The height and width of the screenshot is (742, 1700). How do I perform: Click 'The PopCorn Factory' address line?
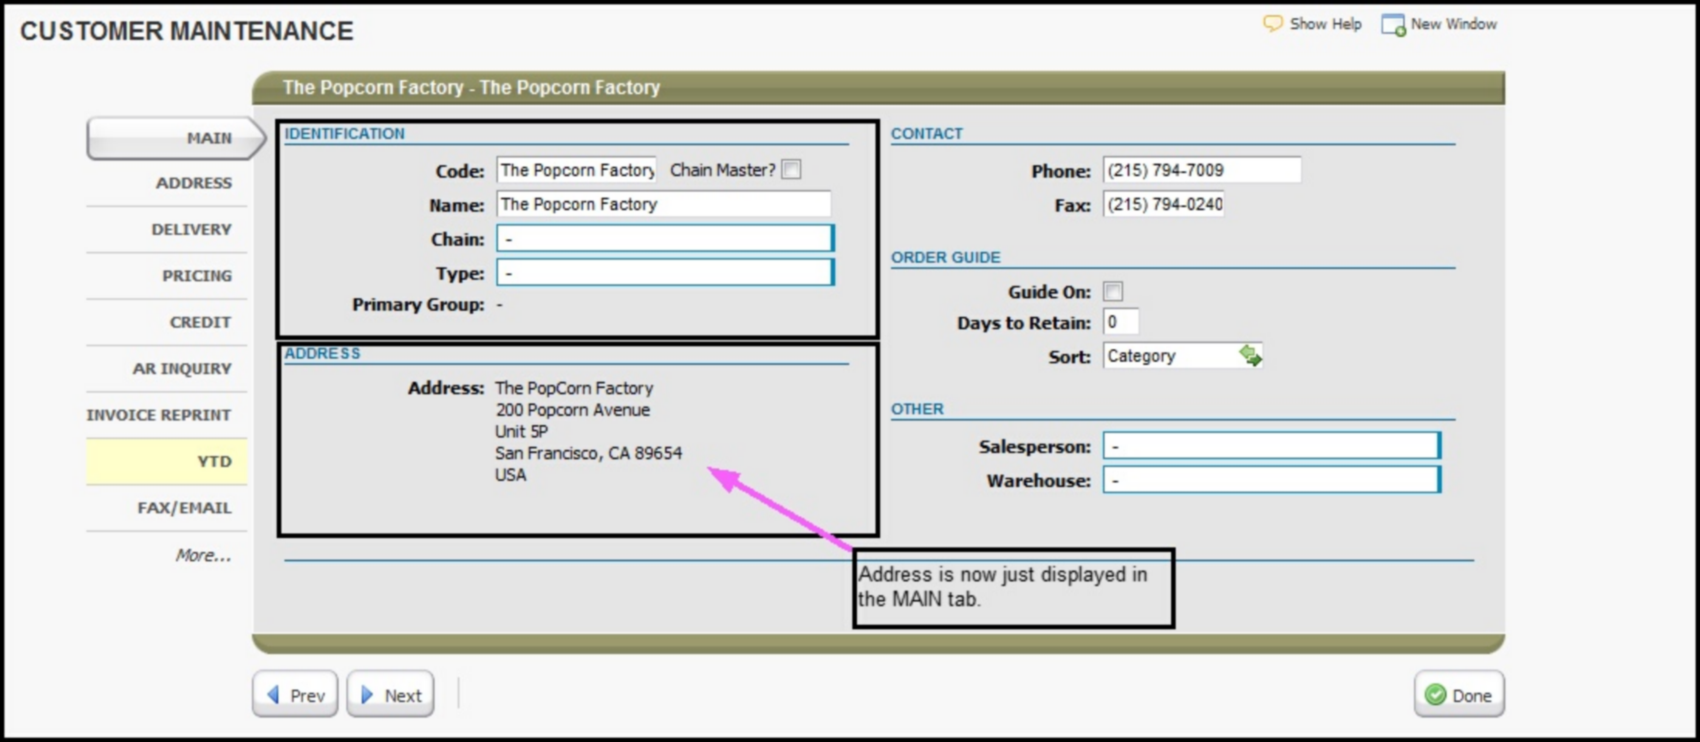[574, 388]
